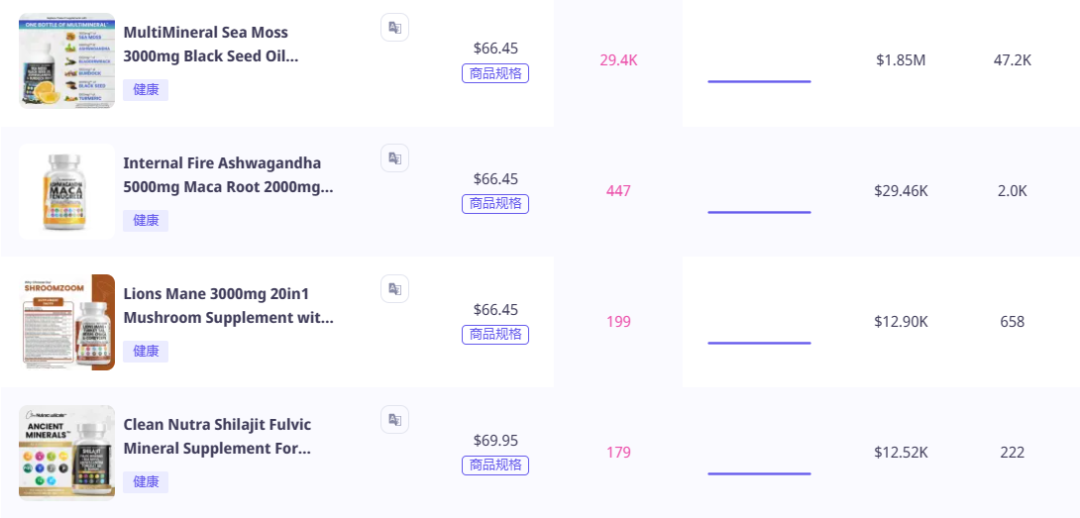Click sales trend line in 29.4K row
Viewport: 1080px width, 518px height.
point(759,81)
